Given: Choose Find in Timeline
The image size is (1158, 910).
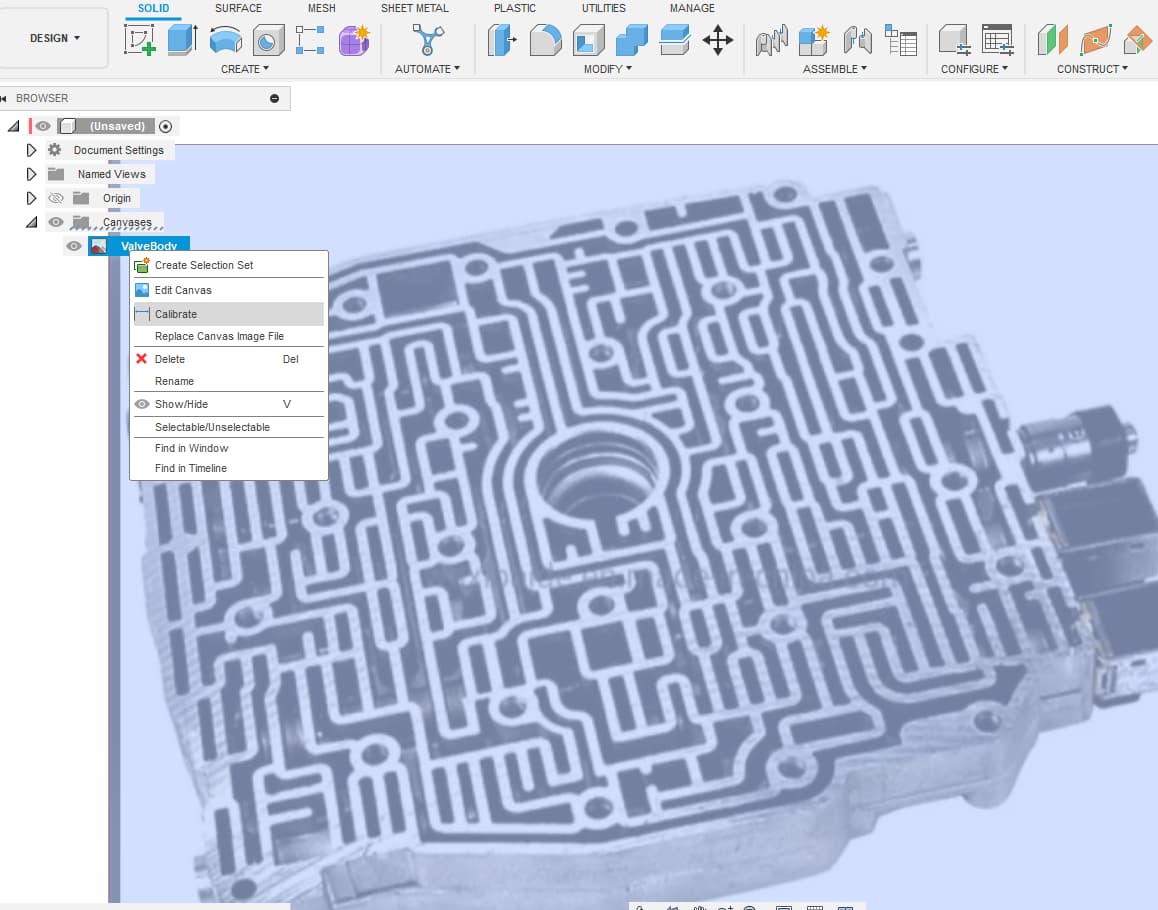Looking at the screenshot, I should point(228,468).
